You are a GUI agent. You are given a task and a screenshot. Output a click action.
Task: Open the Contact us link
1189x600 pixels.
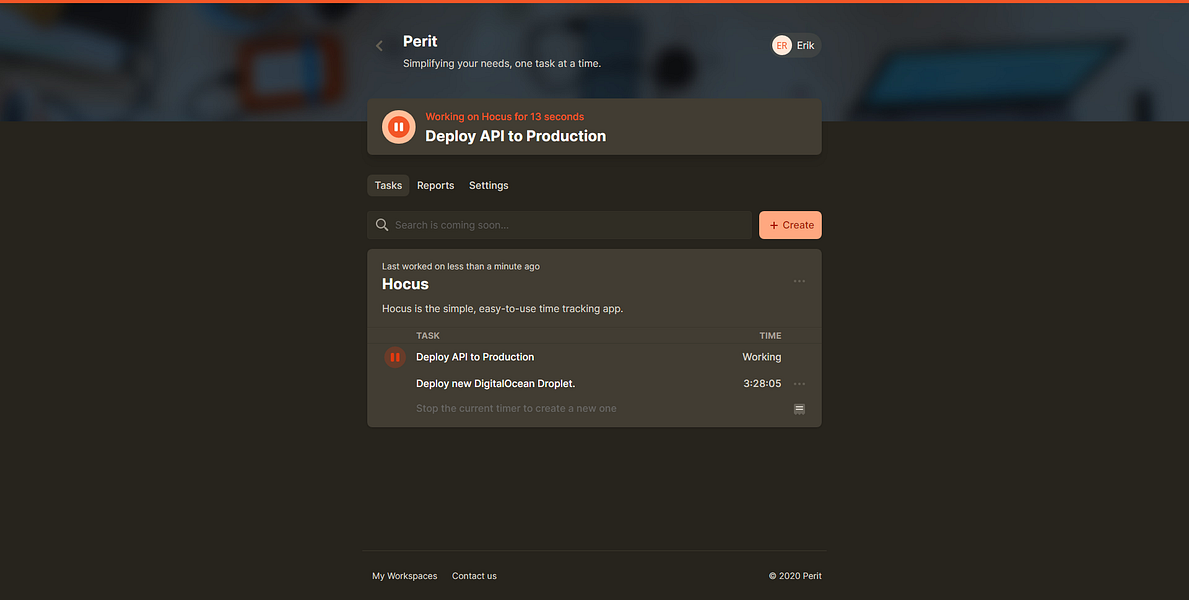coord(474,576)
